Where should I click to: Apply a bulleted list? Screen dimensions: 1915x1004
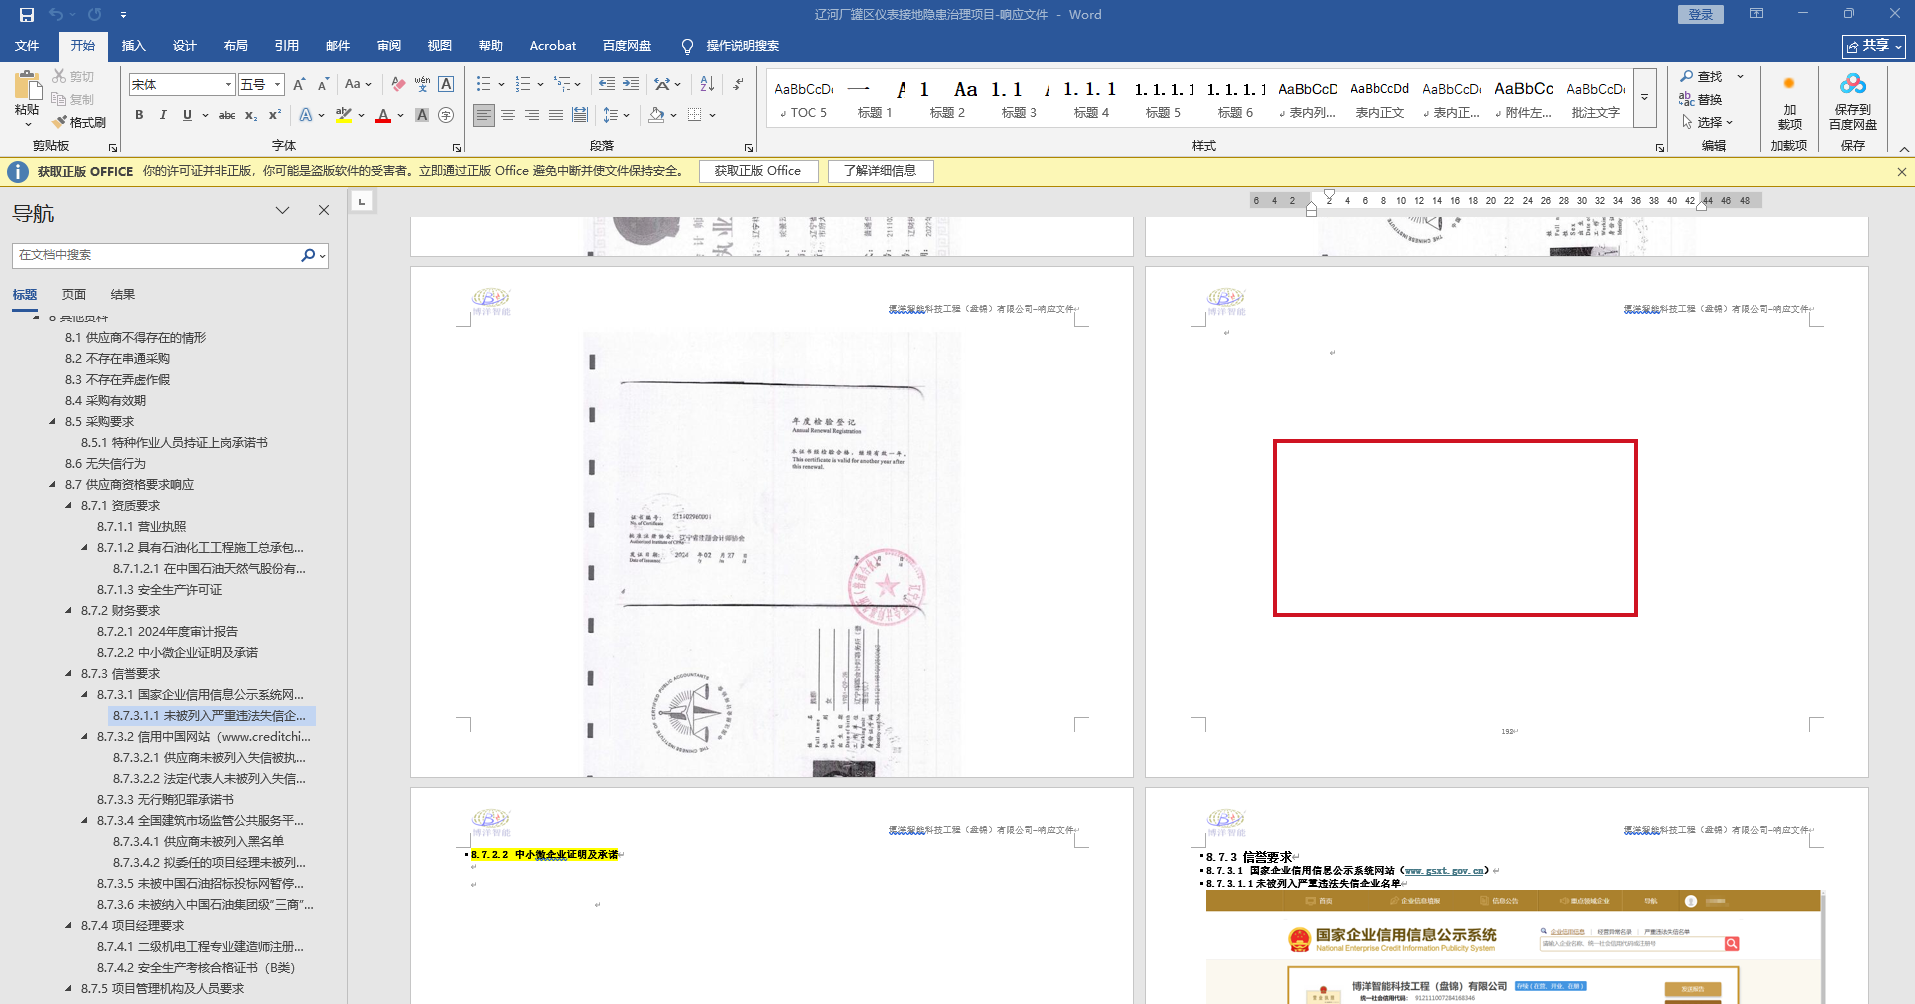coord(484,85)
